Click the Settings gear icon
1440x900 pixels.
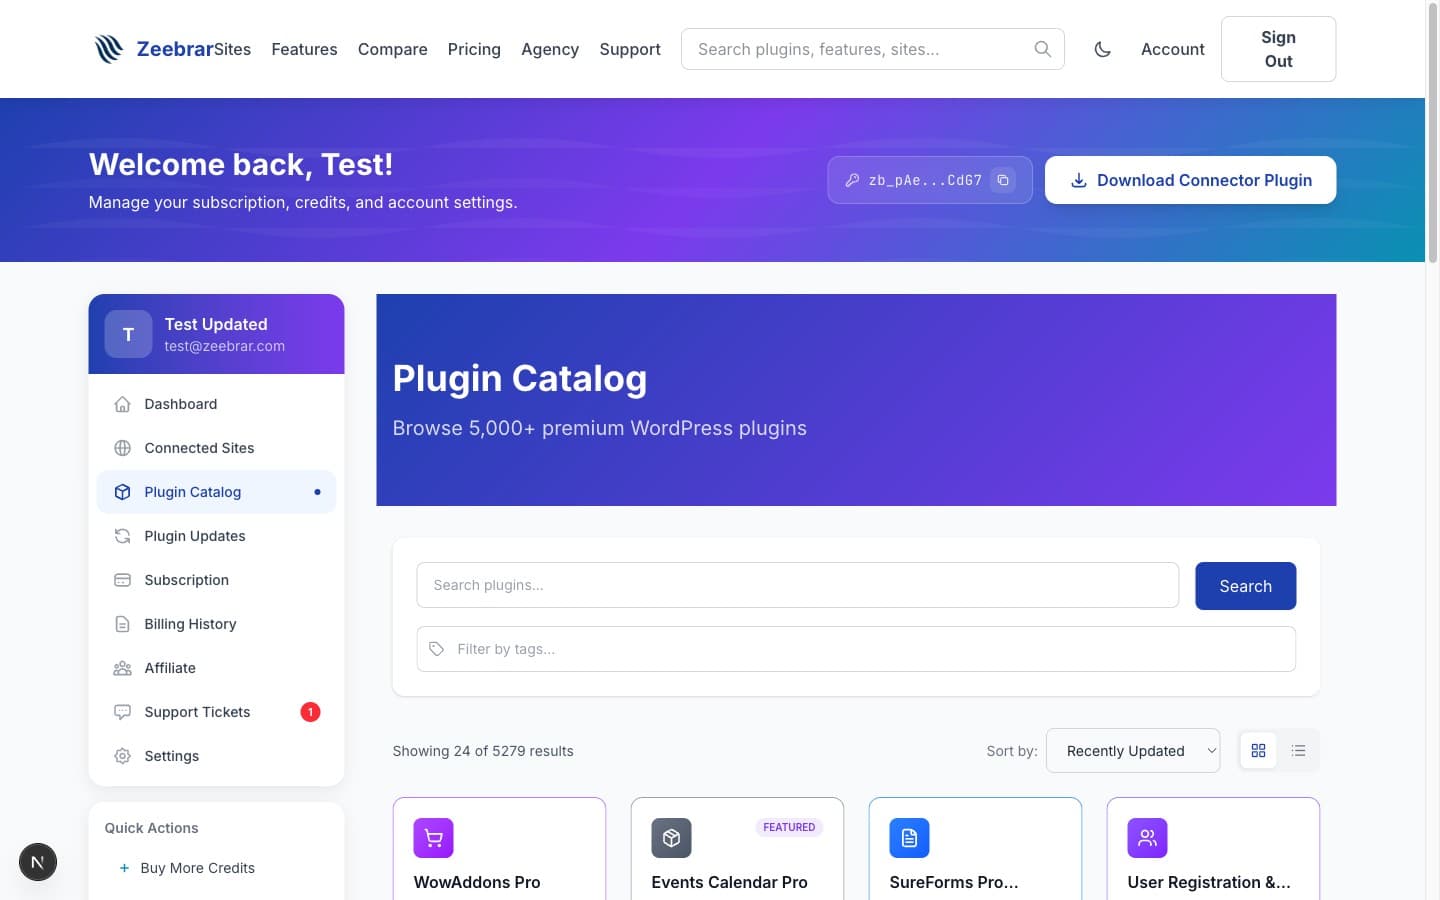[122, 756]
